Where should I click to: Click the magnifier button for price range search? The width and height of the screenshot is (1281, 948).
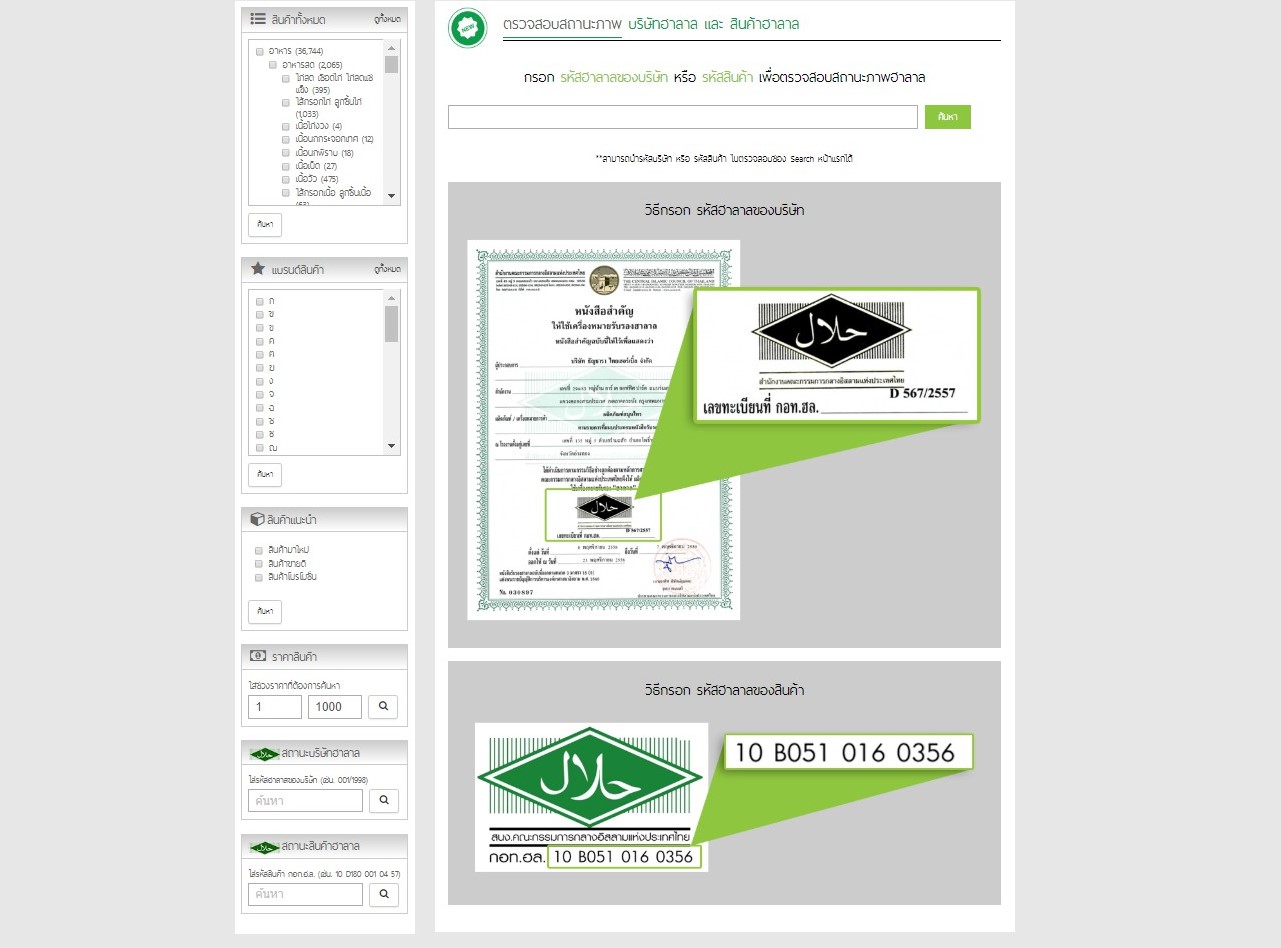click(384, 707)
